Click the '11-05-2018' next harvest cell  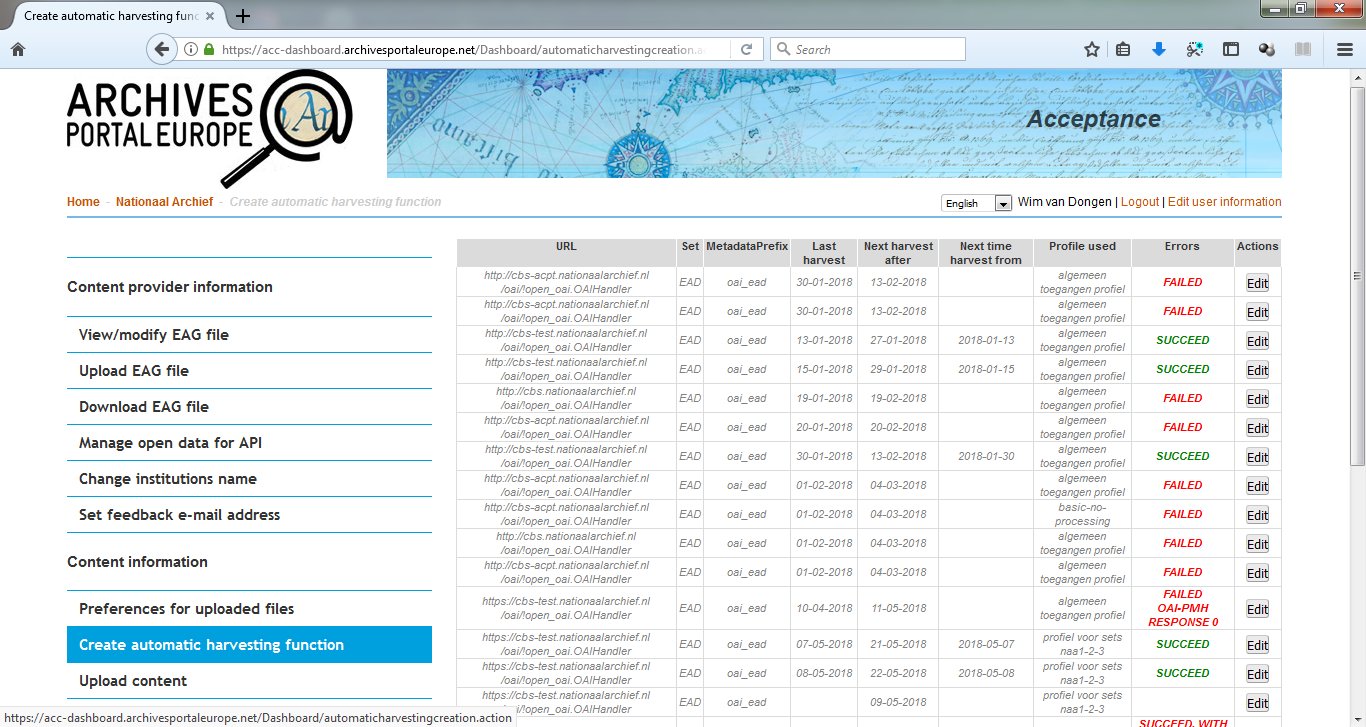[x=898, y=608]
